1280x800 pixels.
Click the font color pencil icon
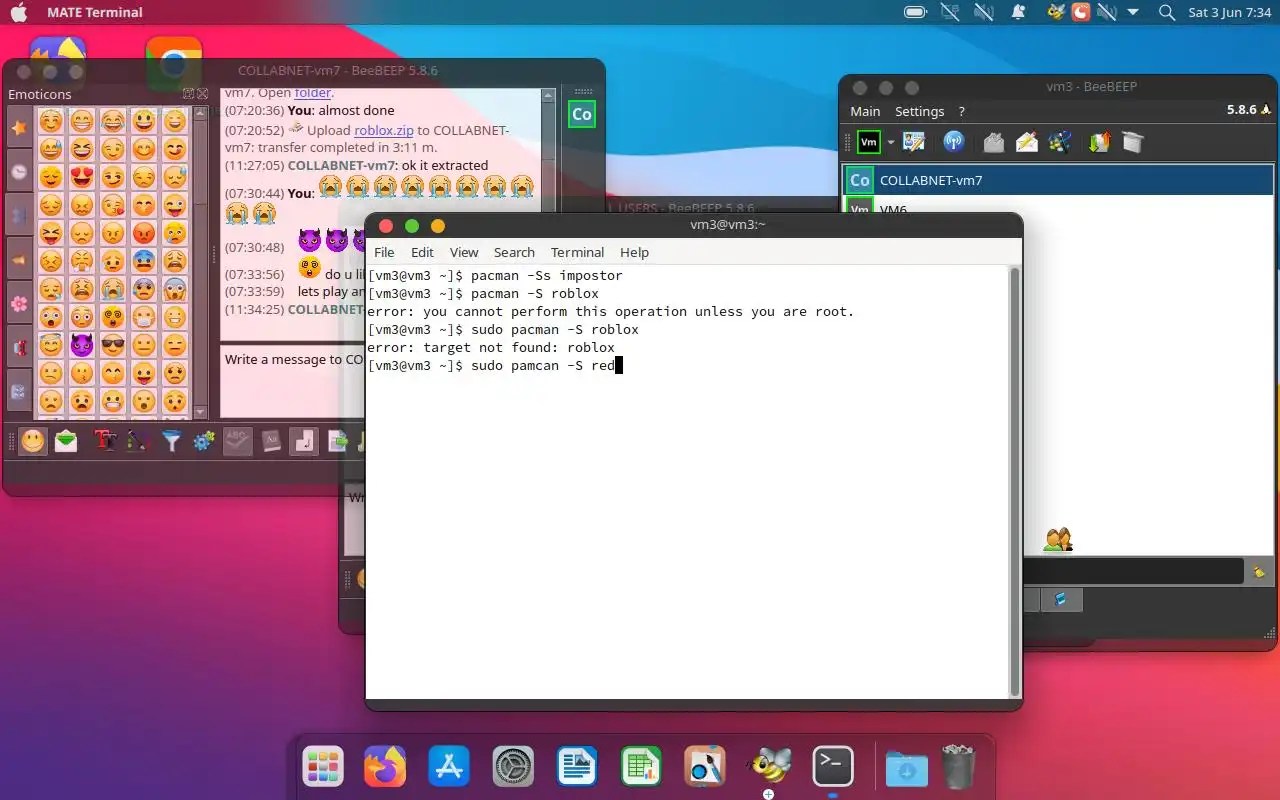click(x=138, y=441)
